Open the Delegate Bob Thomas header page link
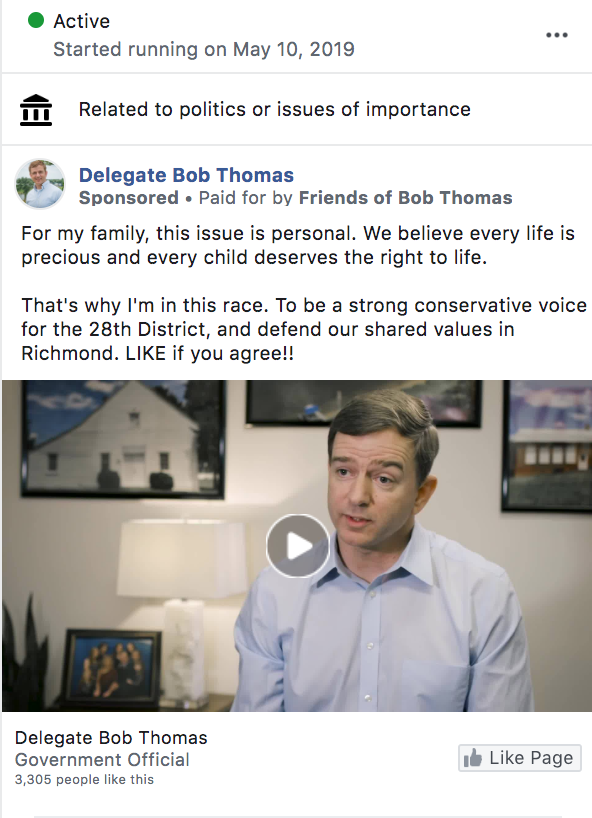The image size is (592, 818). 186,175
